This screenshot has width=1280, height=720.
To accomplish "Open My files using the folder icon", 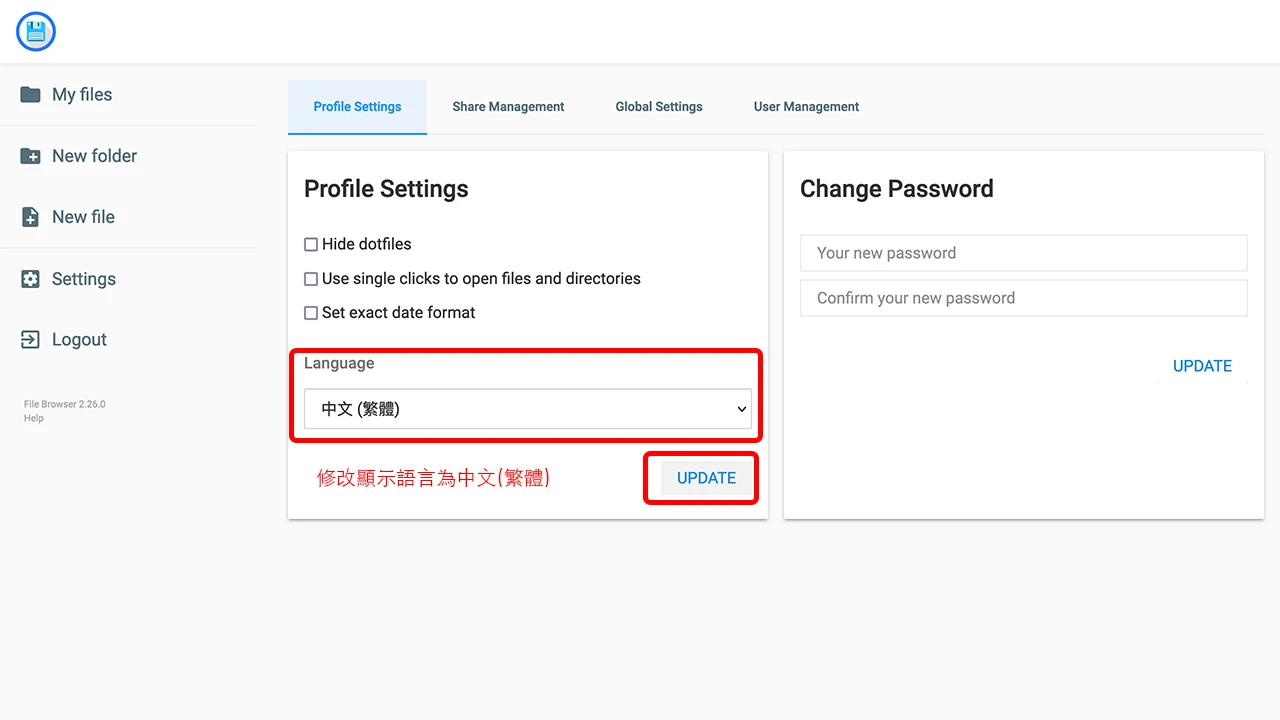I will click(x=30, y=94).
